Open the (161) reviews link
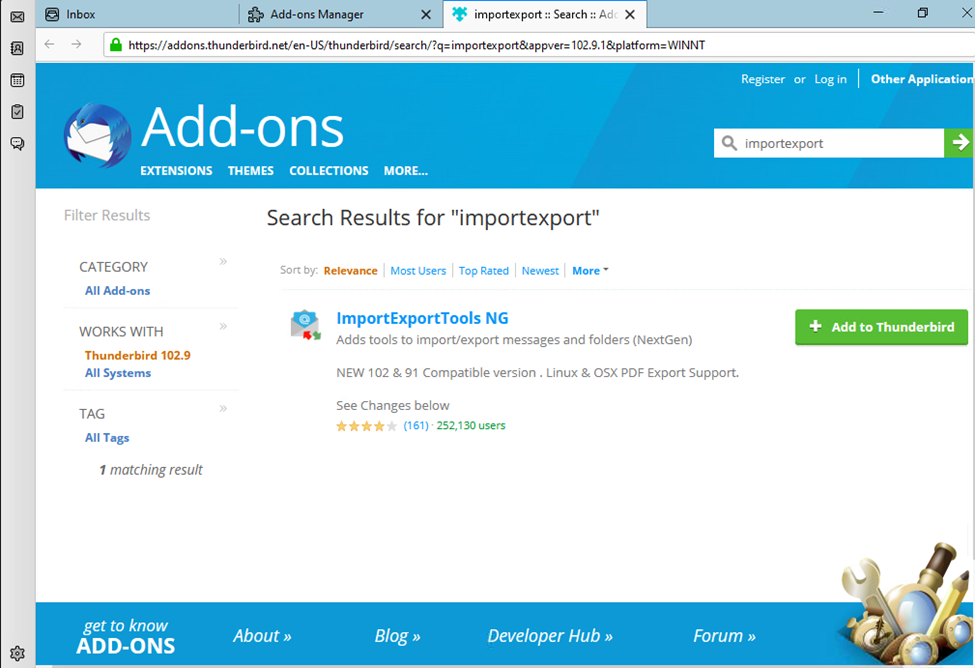The image size is (975, 668). coord(416,425)
